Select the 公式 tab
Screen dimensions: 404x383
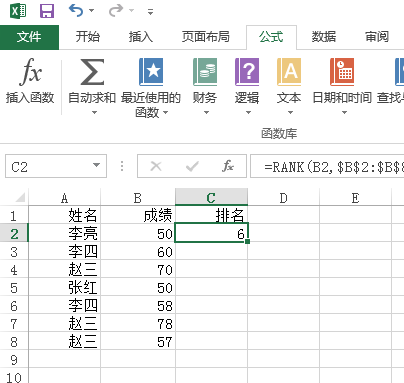tap(271, 37)
